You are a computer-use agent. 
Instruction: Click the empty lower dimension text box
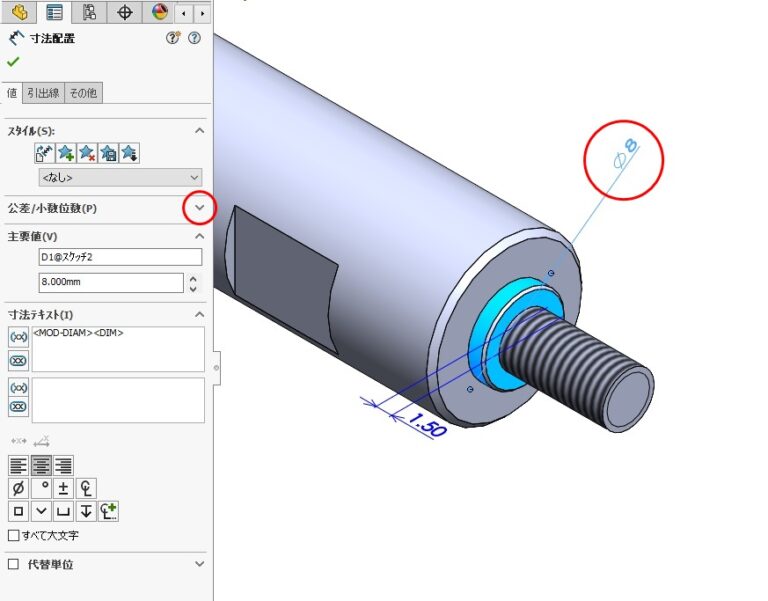coord(118,400)
